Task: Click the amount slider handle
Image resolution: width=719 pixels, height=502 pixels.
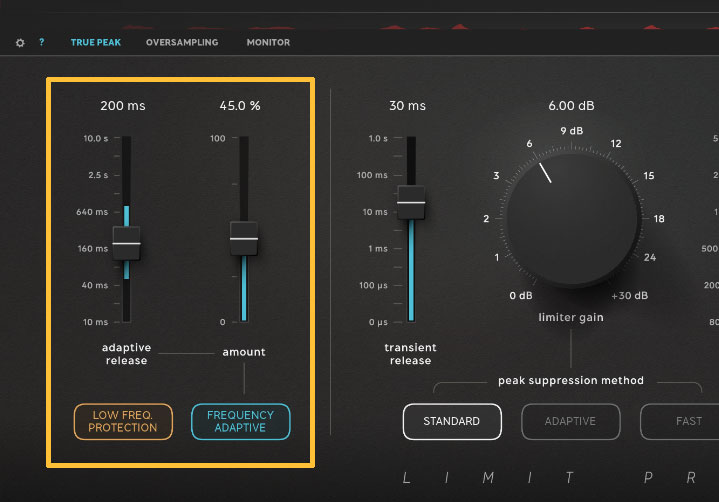Action: 244,238
